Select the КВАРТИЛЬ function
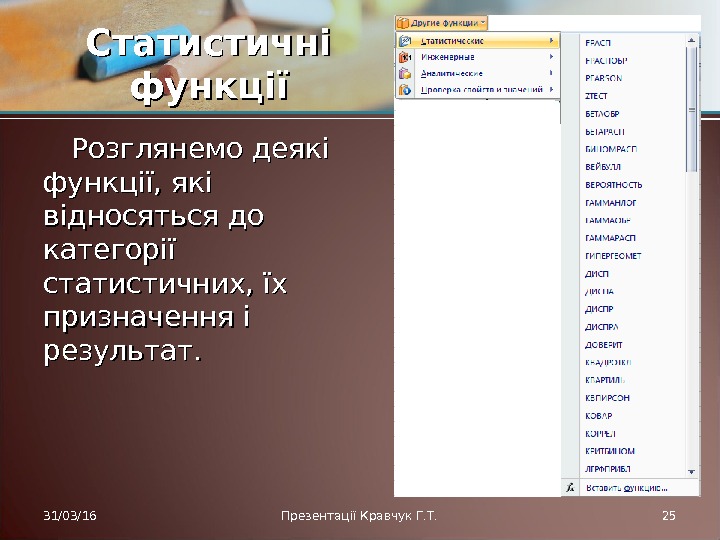 click(605, 381)
